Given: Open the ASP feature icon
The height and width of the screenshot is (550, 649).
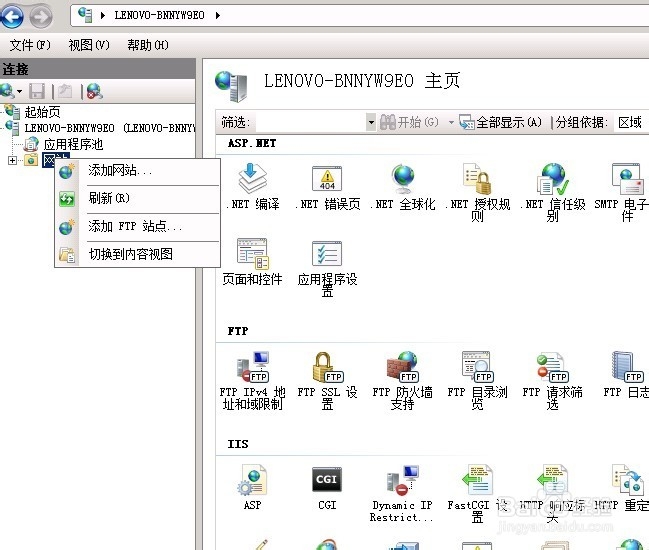Looking at the screenshot, I should [x=252, y=480].
